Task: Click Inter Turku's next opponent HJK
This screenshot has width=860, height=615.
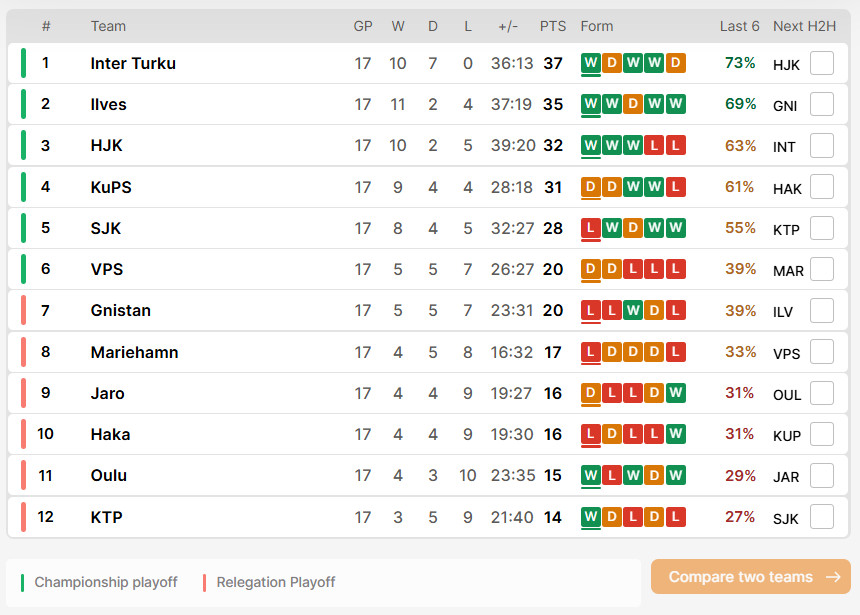Action: 786,65
